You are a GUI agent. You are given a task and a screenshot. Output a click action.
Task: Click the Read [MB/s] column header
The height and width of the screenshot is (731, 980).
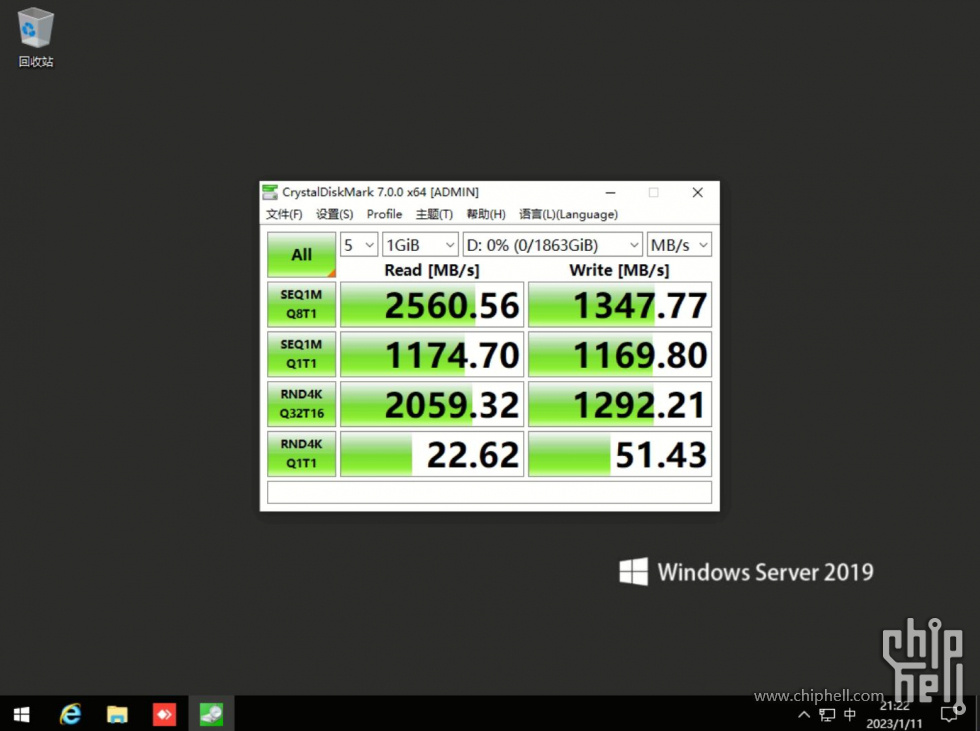pyautogui.click(x=432, y=270)
